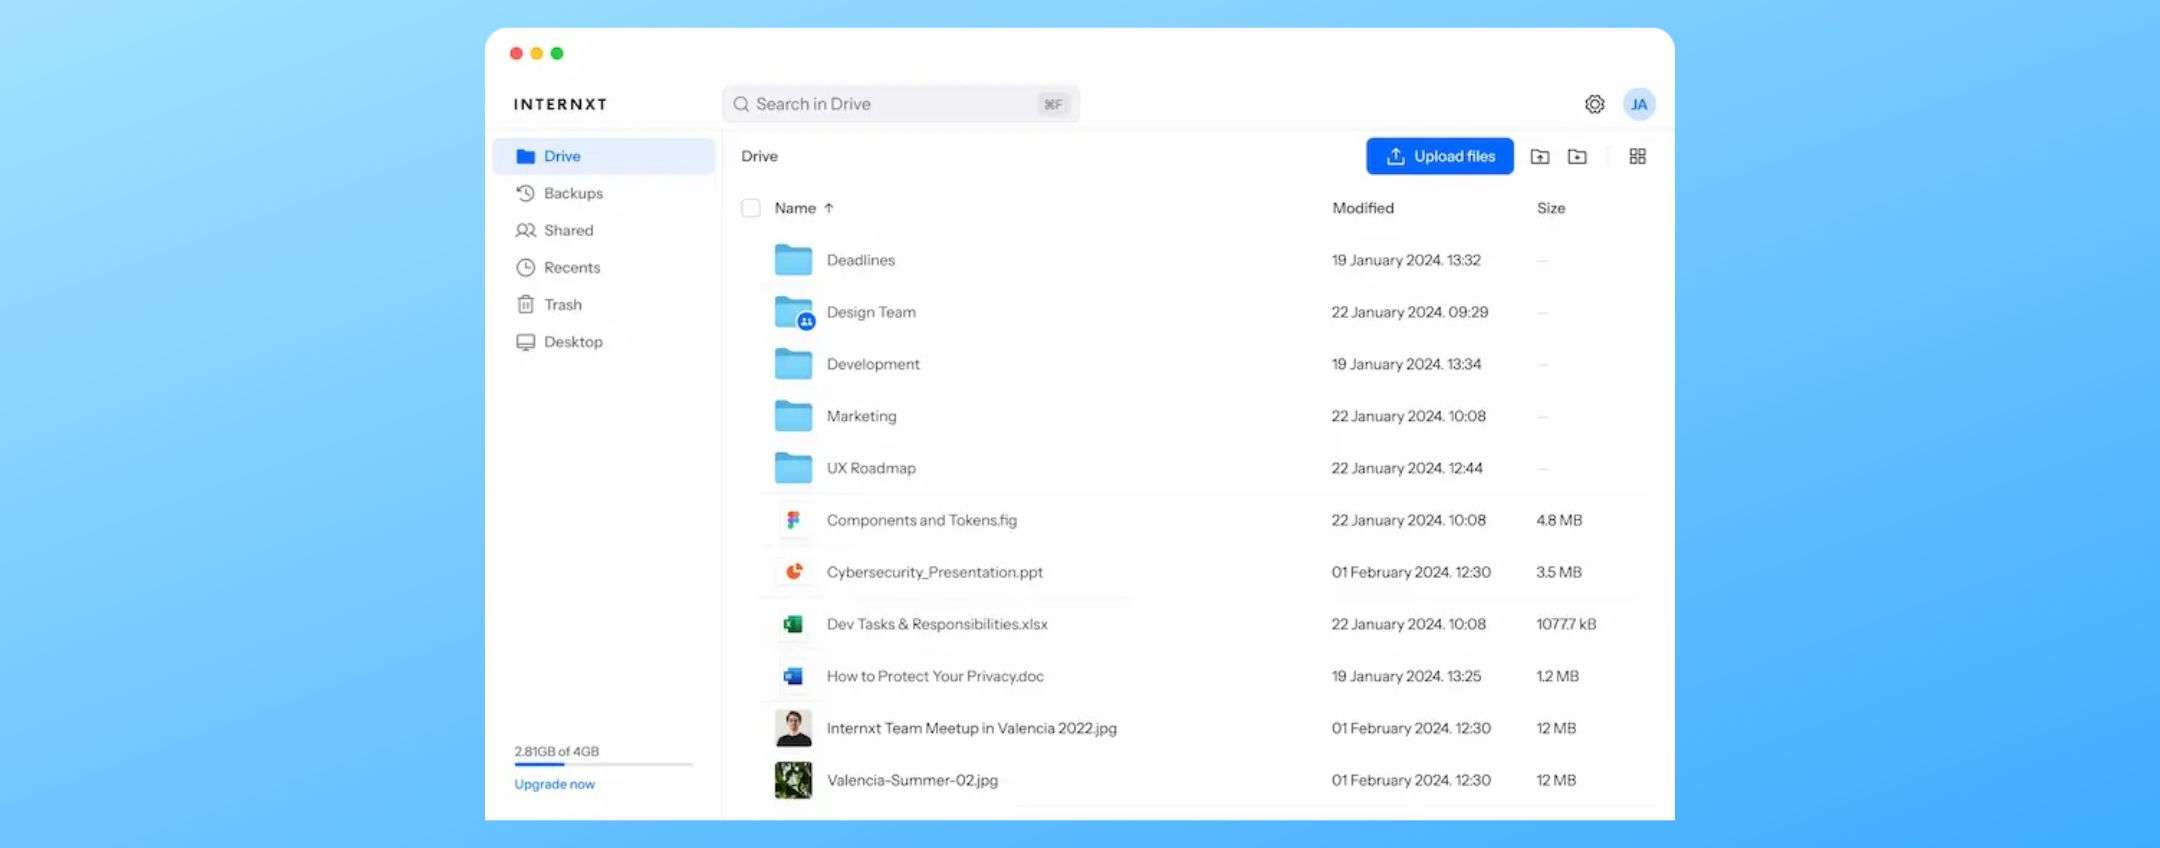Open the Trash section
This screenshot has height=848, width=2160.
[x=562, y=305]
